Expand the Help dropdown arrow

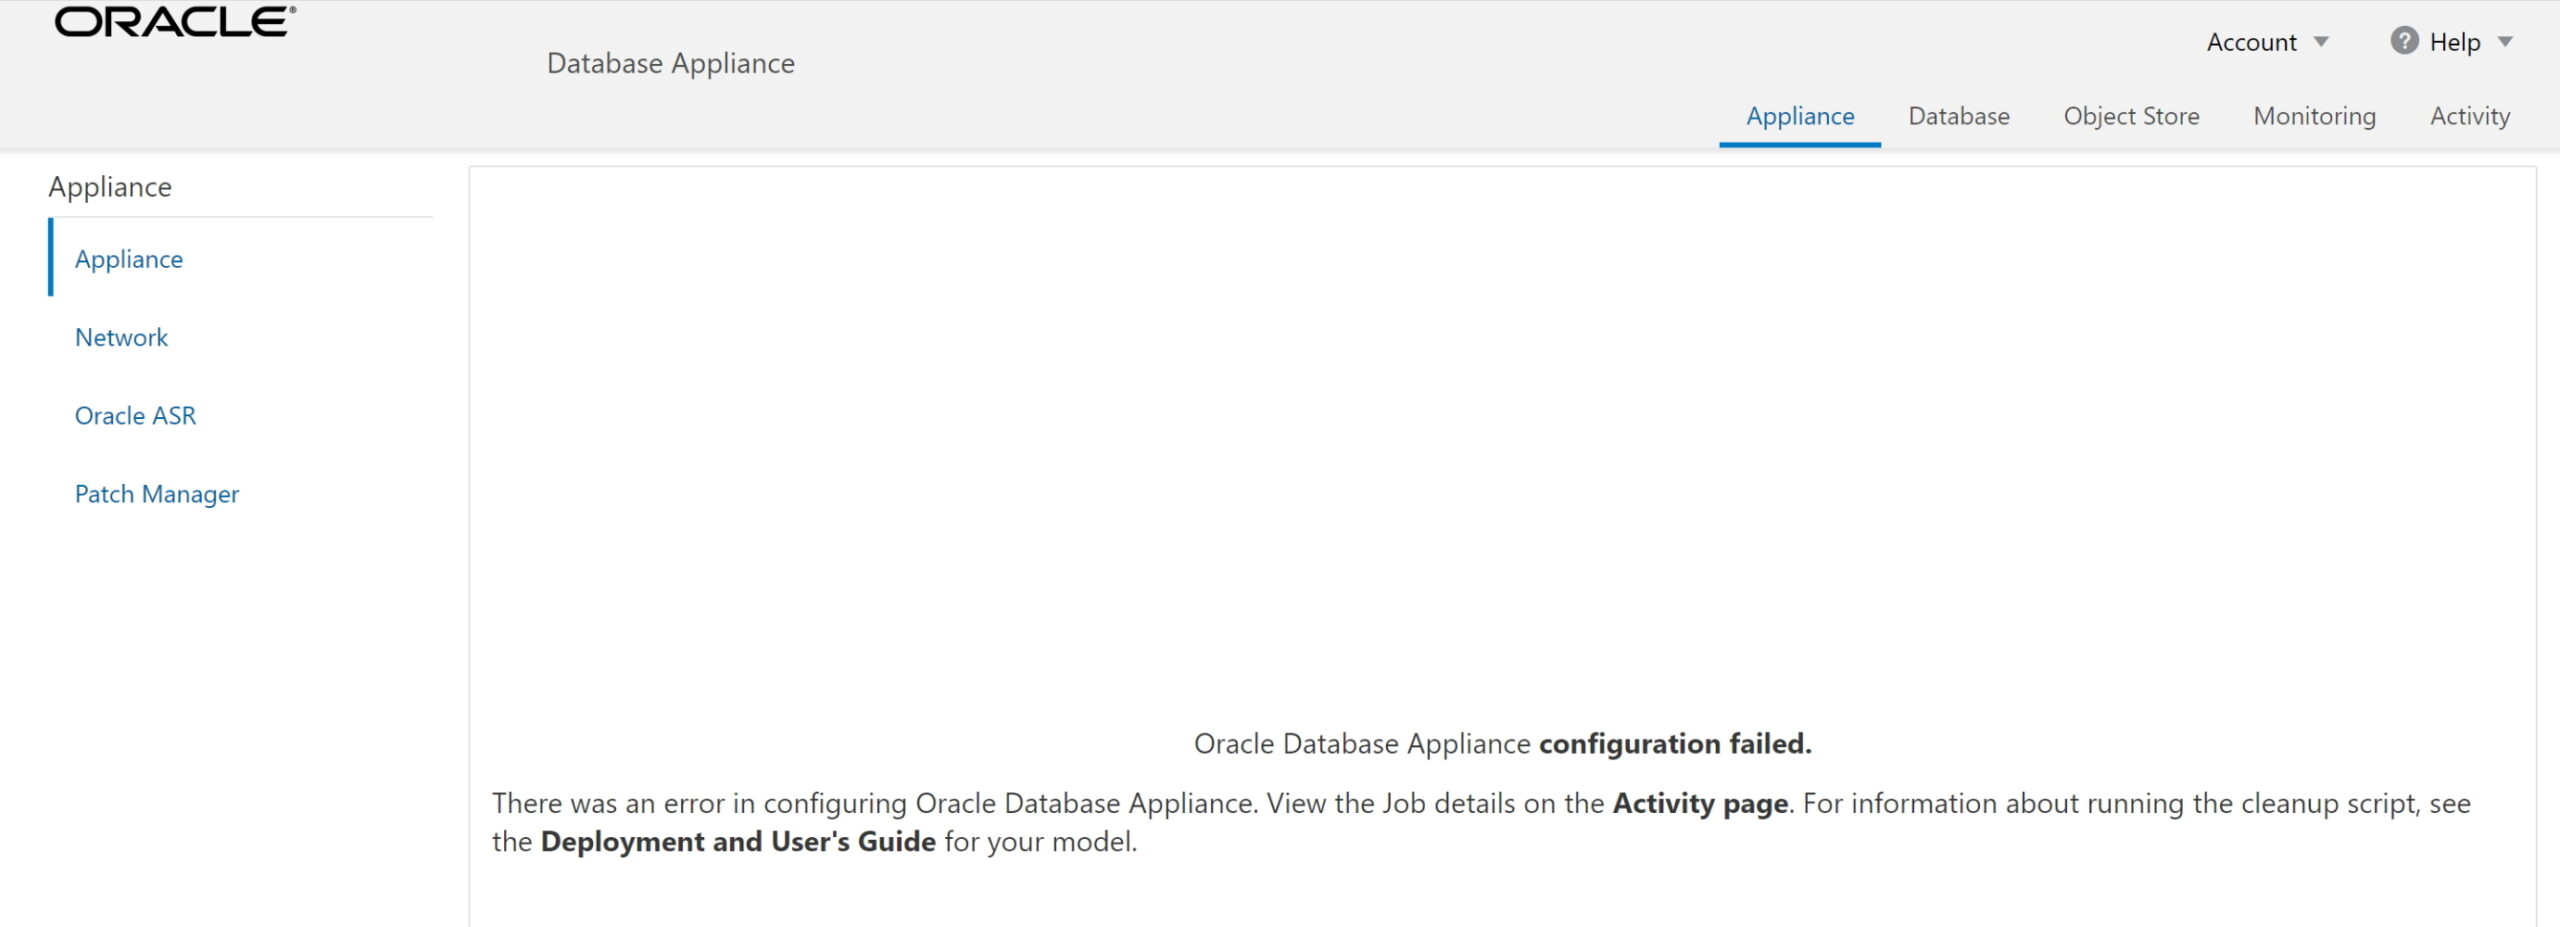pyautogui.click(x=2505, y=42)
